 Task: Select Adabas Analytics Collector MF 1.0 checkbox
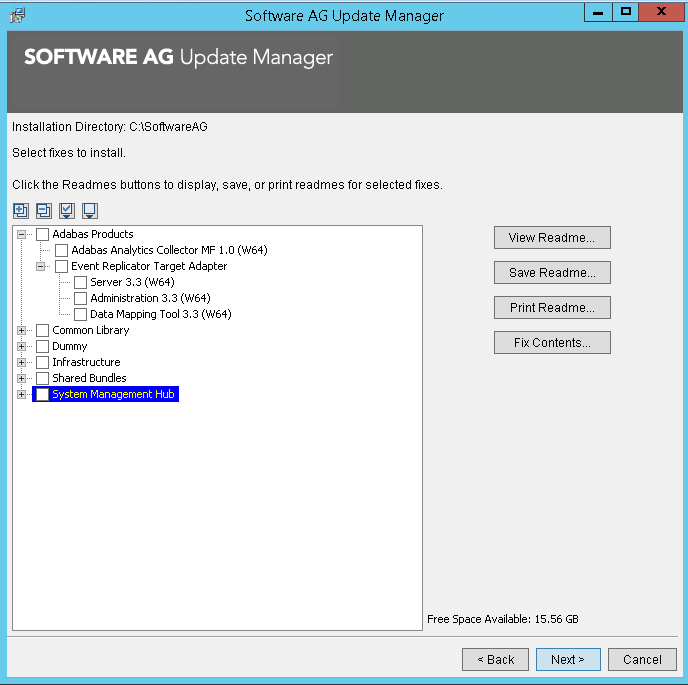click(x=61, y=250)
